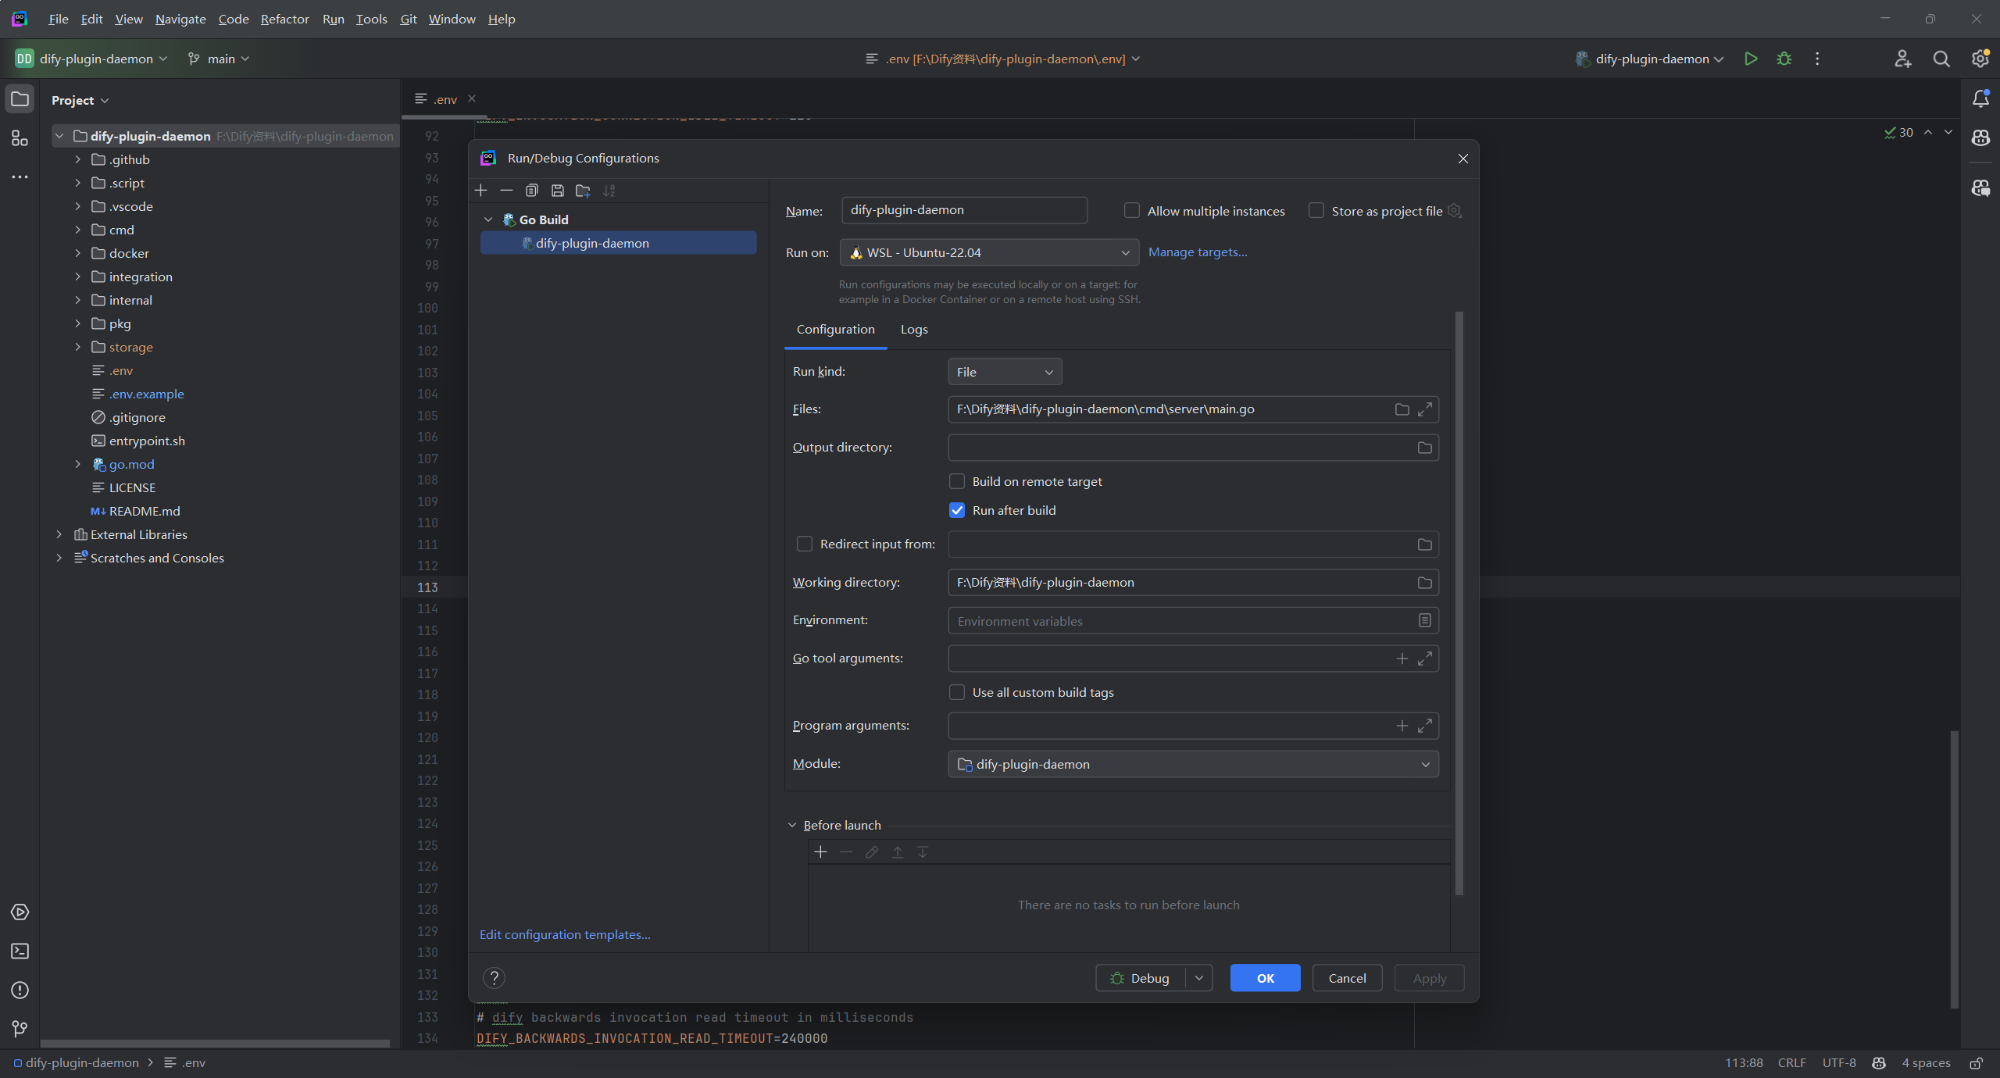Save configuration using the disk icon
Image resolution: width=2000 pixels, height=1078 pixels.
[558, 190]
